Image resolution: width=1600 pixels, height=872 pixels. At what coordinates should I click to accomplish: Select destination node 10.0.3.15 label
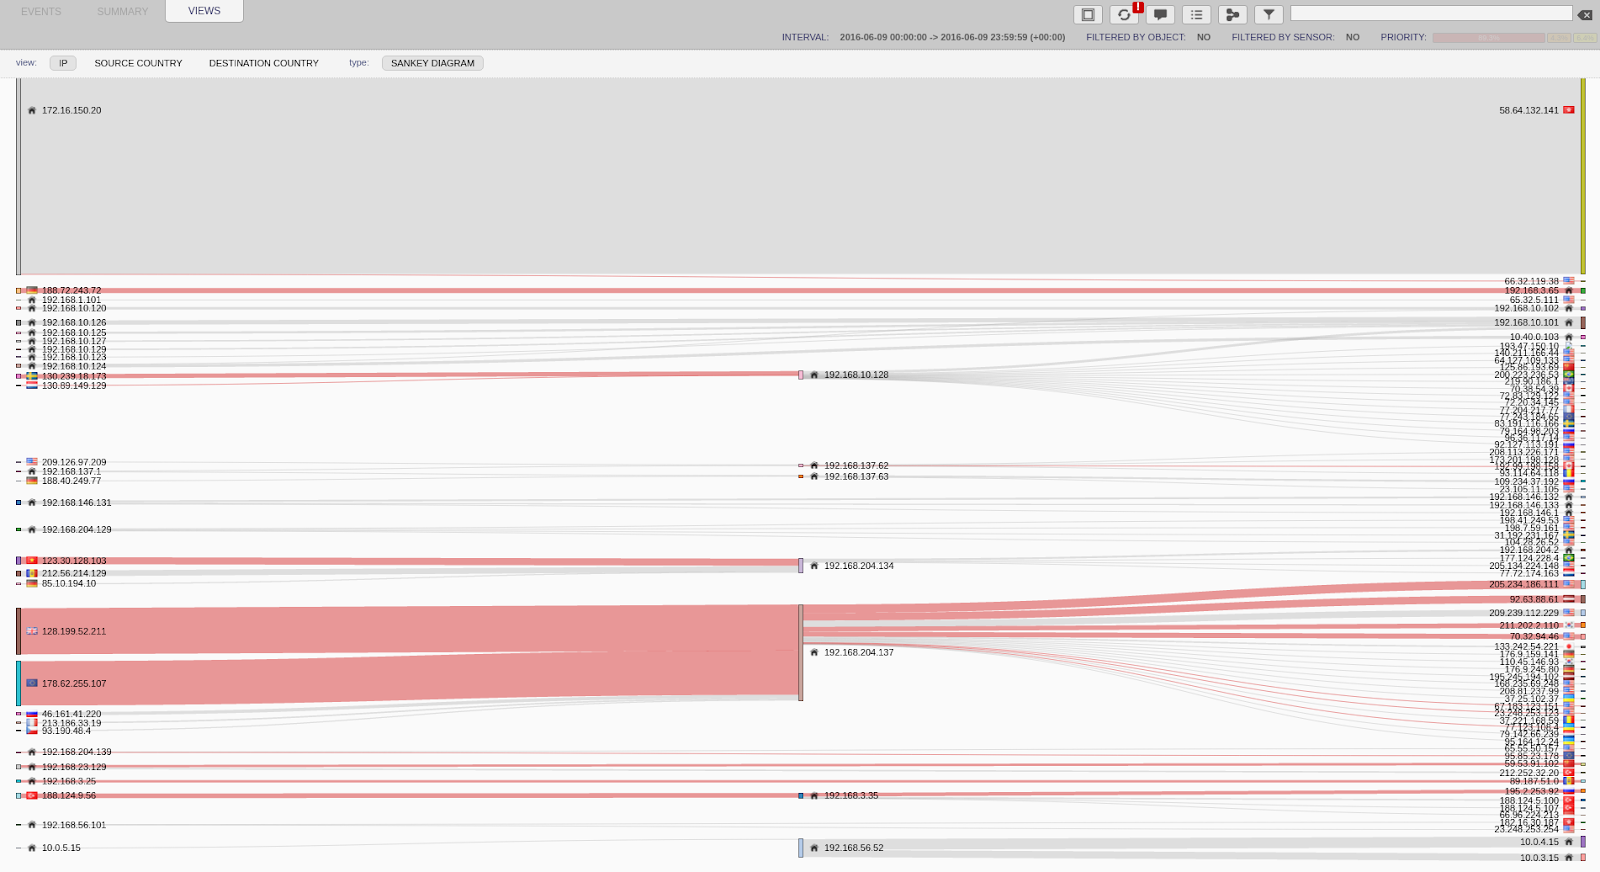[1539, 857]
